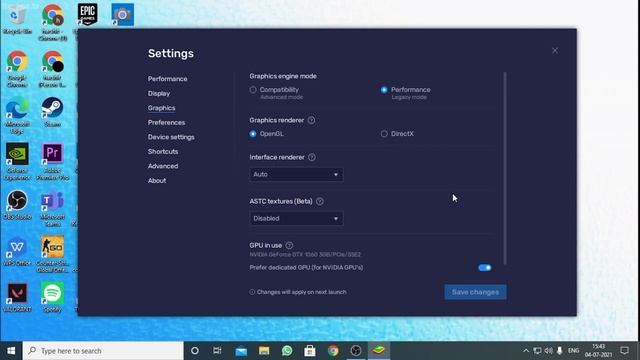Open the blue camera desktop shortcut
This screenshot has width=640, height=360.
click(x=122, y=15)
